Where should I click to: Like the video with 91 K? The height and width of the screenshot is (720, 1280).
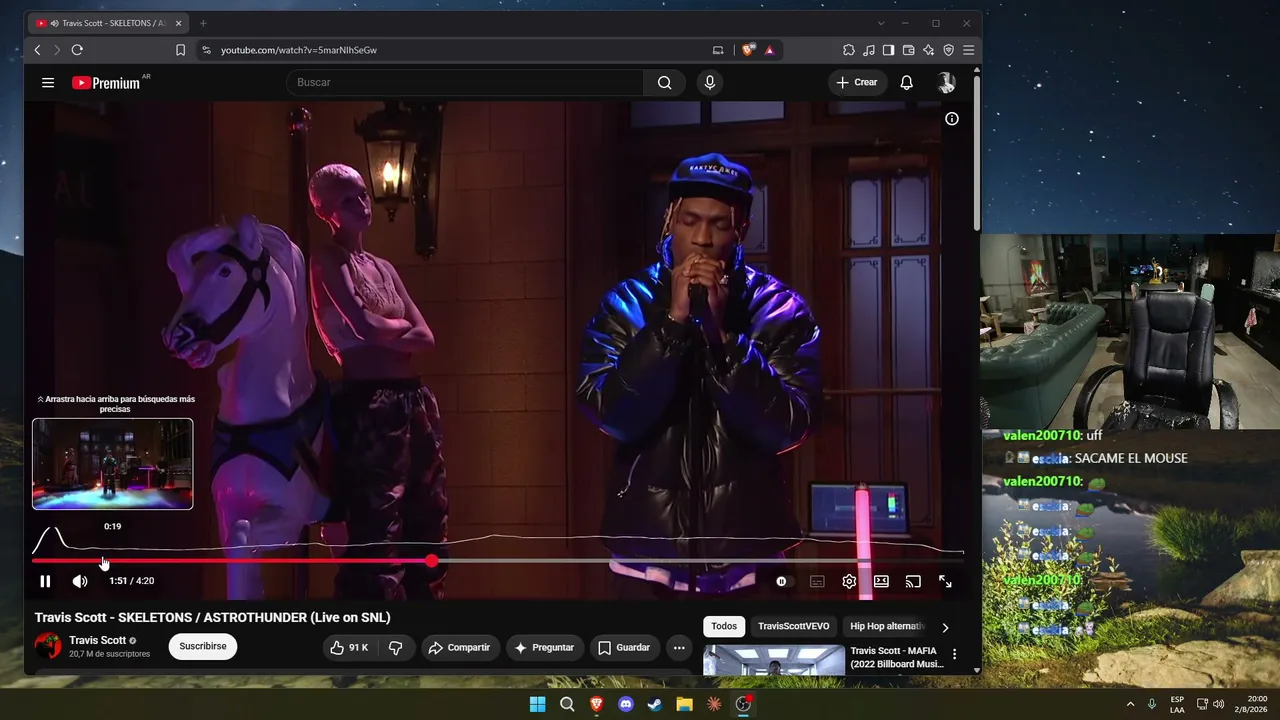tap(350, 648)
